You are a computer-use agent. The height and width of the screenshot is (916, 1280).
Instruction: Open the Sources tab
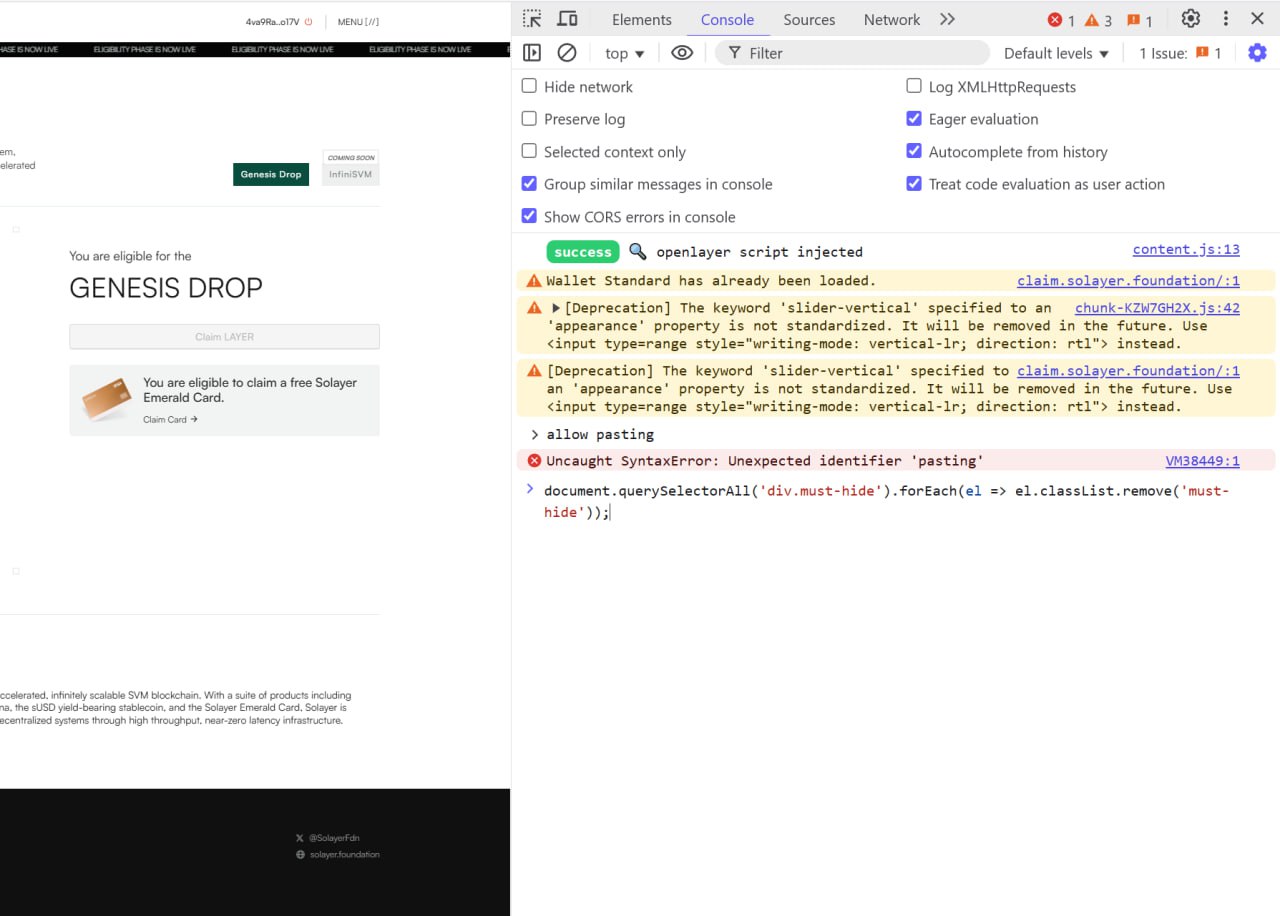pos(809,19)
